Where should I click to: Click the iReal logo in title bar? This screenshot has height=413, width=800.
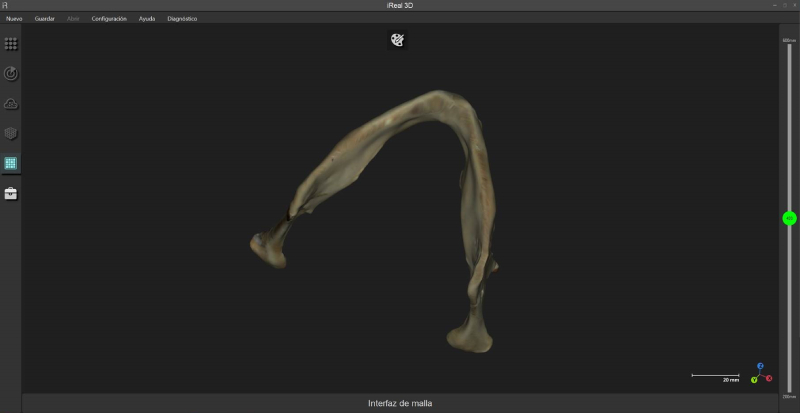point(6,6)
